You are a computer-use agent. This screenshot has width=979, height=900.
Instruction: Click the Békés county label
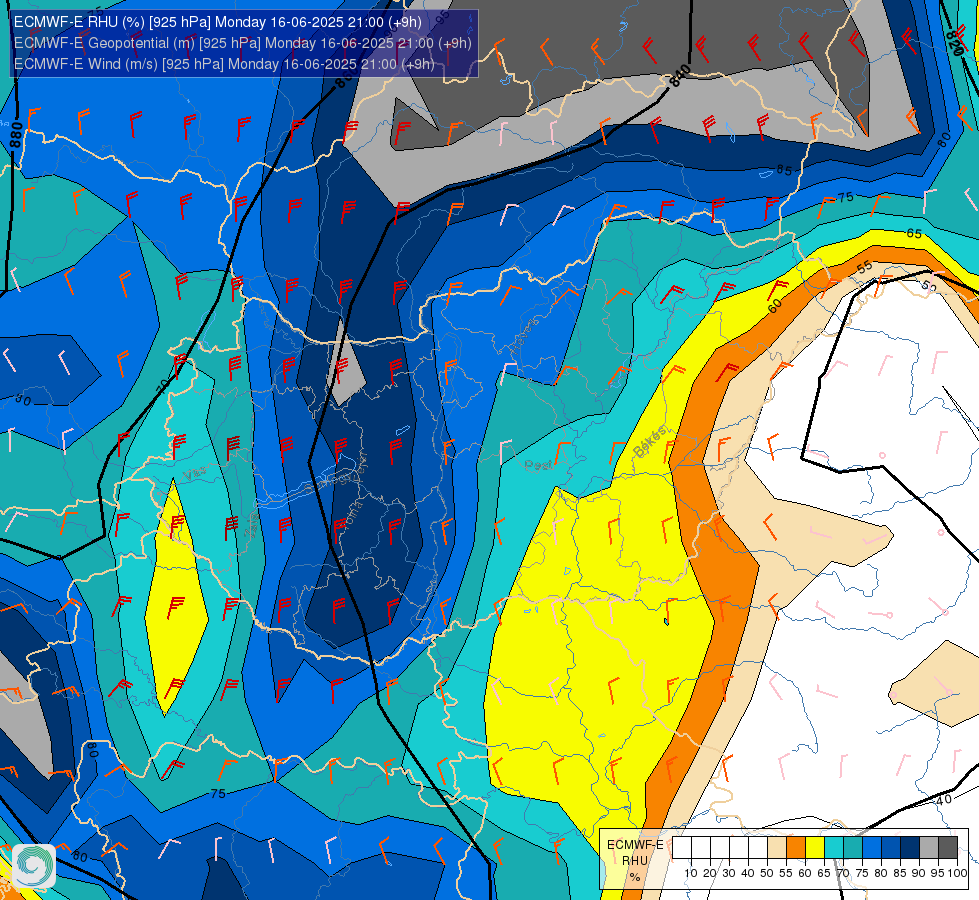tap(650, 441)
